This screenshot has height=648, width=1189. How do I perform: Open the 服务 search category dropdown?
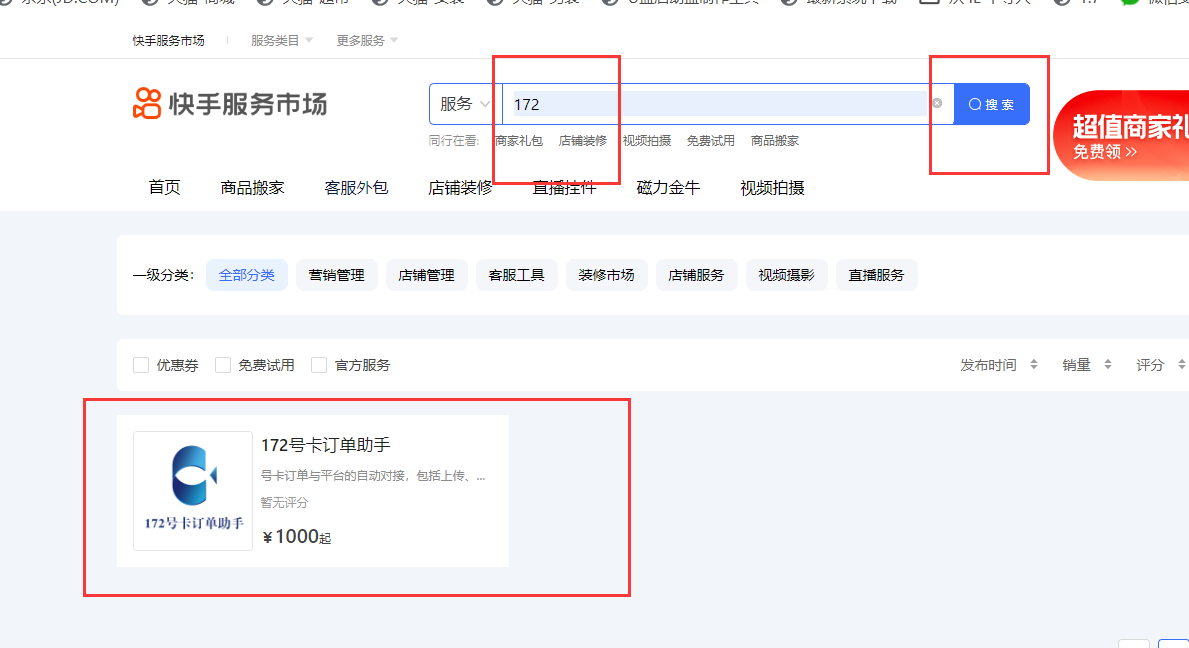pyautogui.click(x=463, y=103)
